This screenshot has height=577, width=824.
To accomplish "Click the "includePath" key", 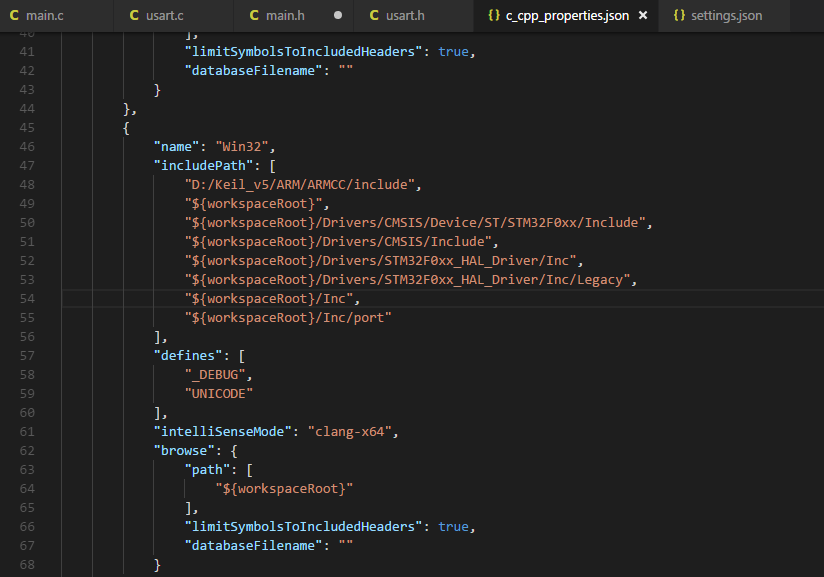I will 203,166.
